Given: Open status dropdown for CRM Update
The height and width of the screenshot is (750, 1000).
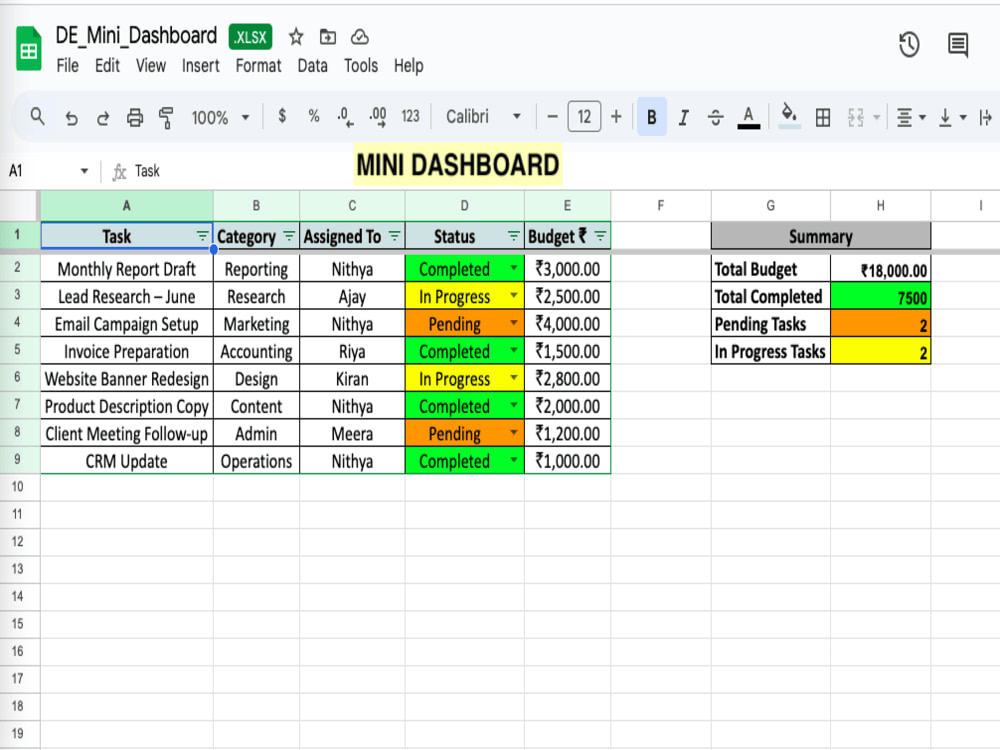Looking at the screenshot, I should point(513,460).
